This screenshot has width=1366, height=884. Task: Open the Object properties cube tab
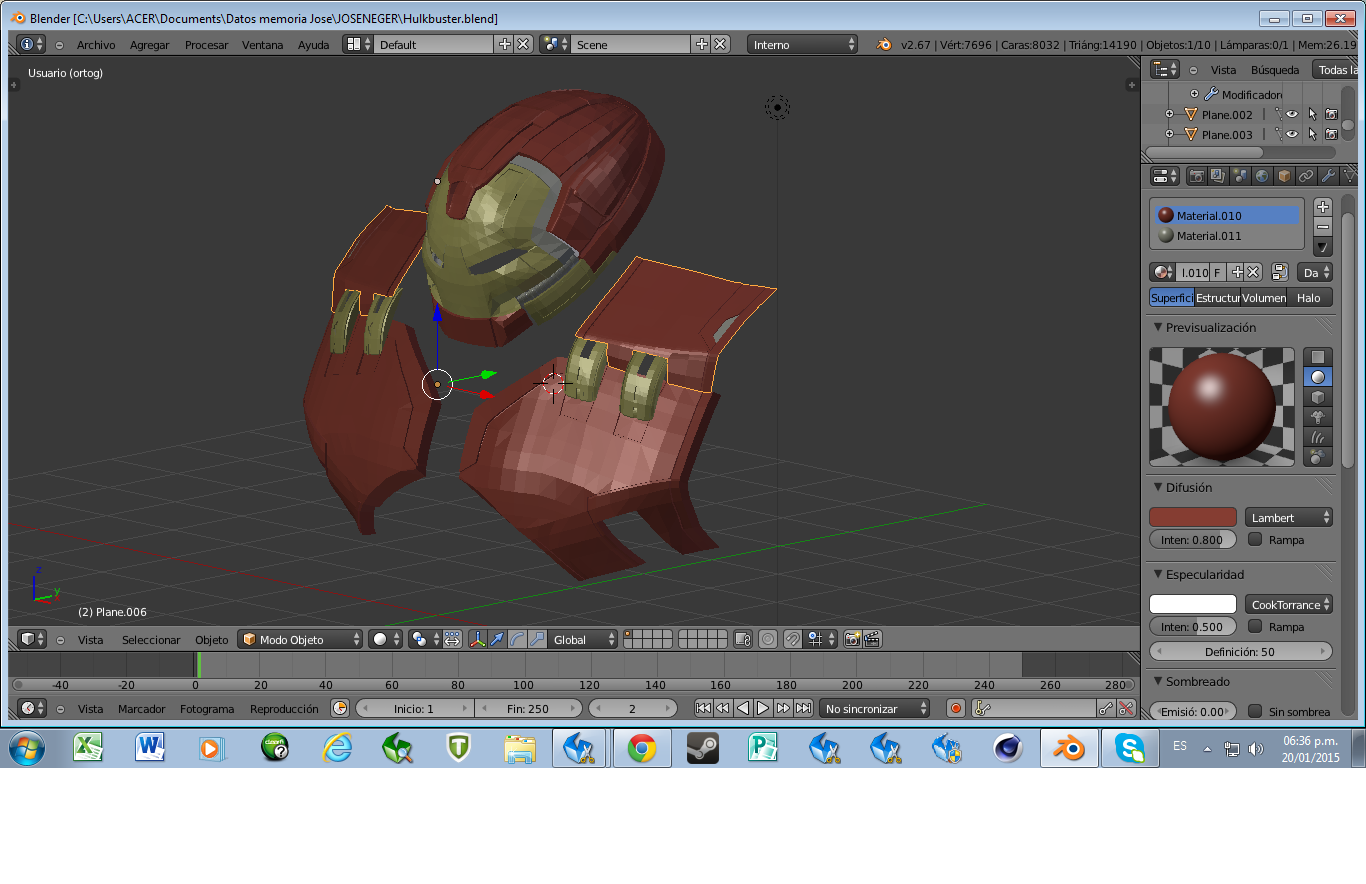[x=1284, y=176]
